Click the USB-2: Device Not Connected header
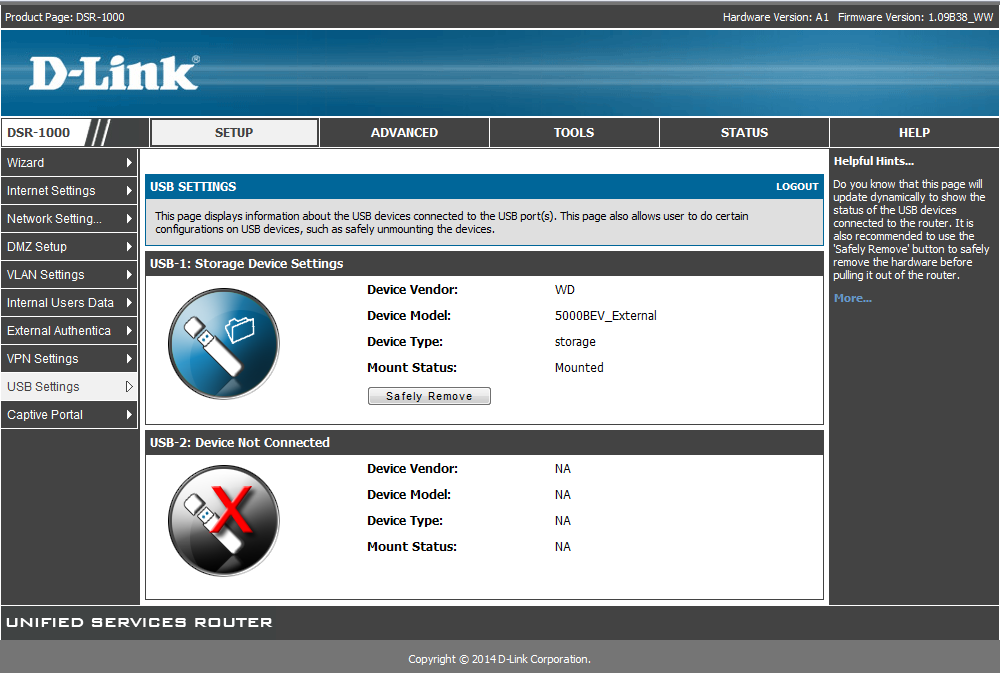The height and width of the screenshot is (673, 1000). point(239,443)
